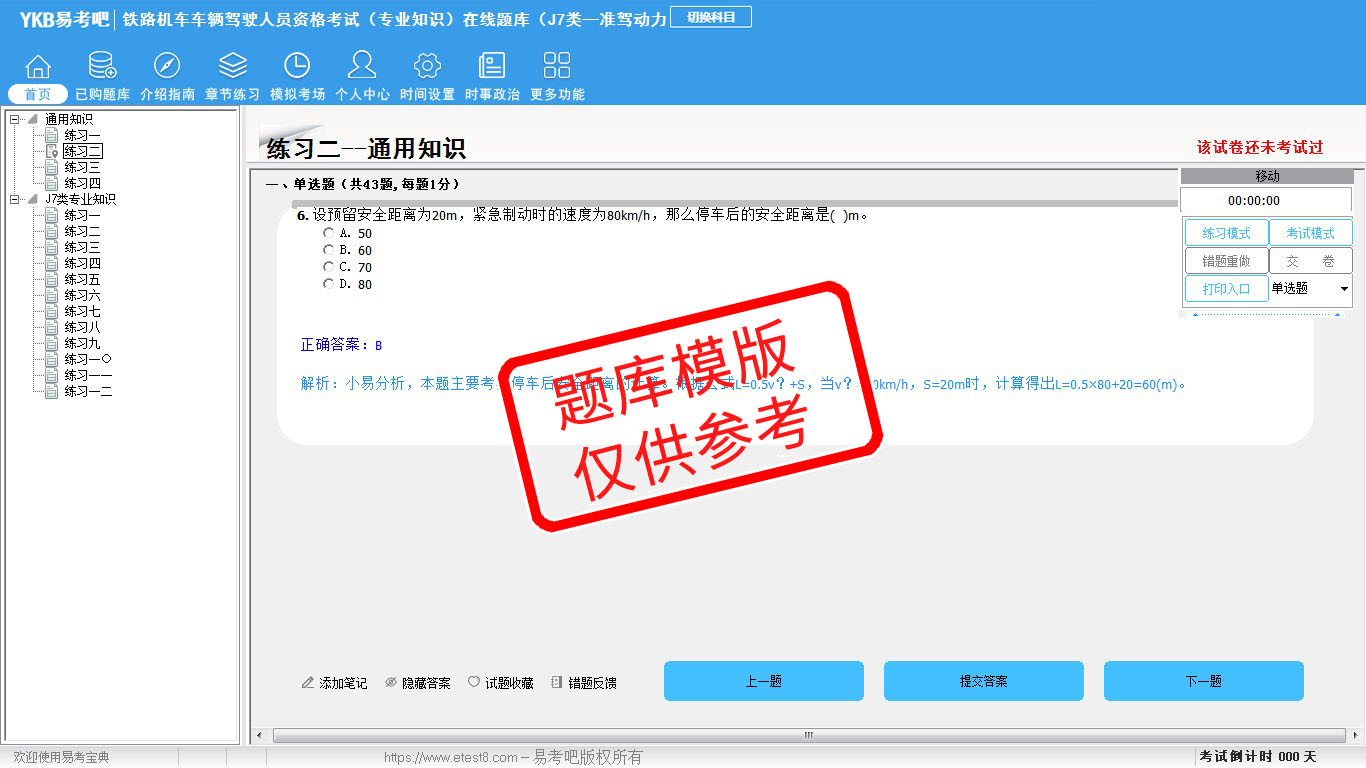Click 提交答案 to submit the answer
This screenshot has width=1366, height=768.
pyautogui.click(x=984, y=681)
